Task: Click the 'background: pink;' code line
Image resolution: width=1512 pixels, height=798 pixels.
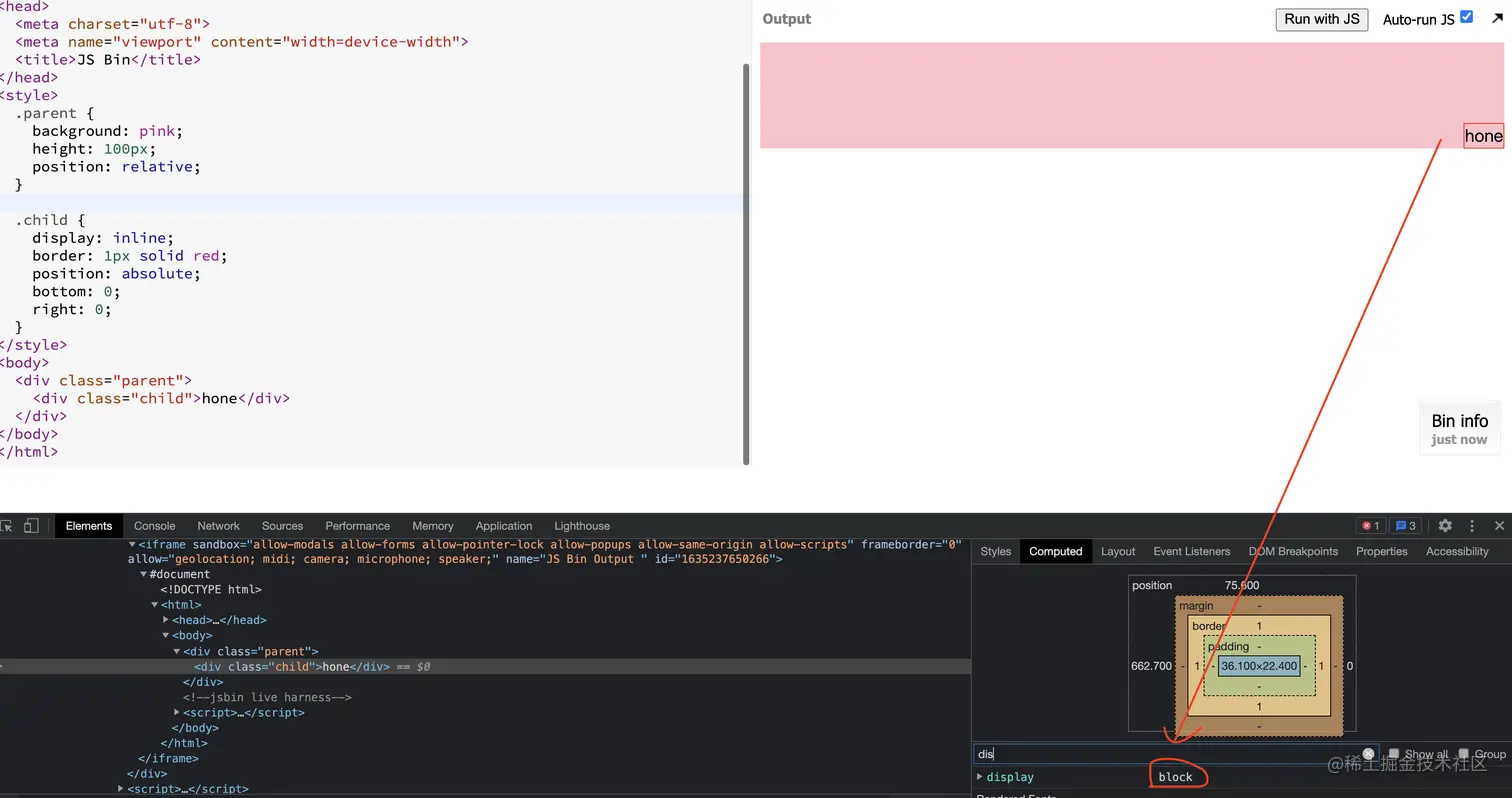Action: (x=107, y=131)
